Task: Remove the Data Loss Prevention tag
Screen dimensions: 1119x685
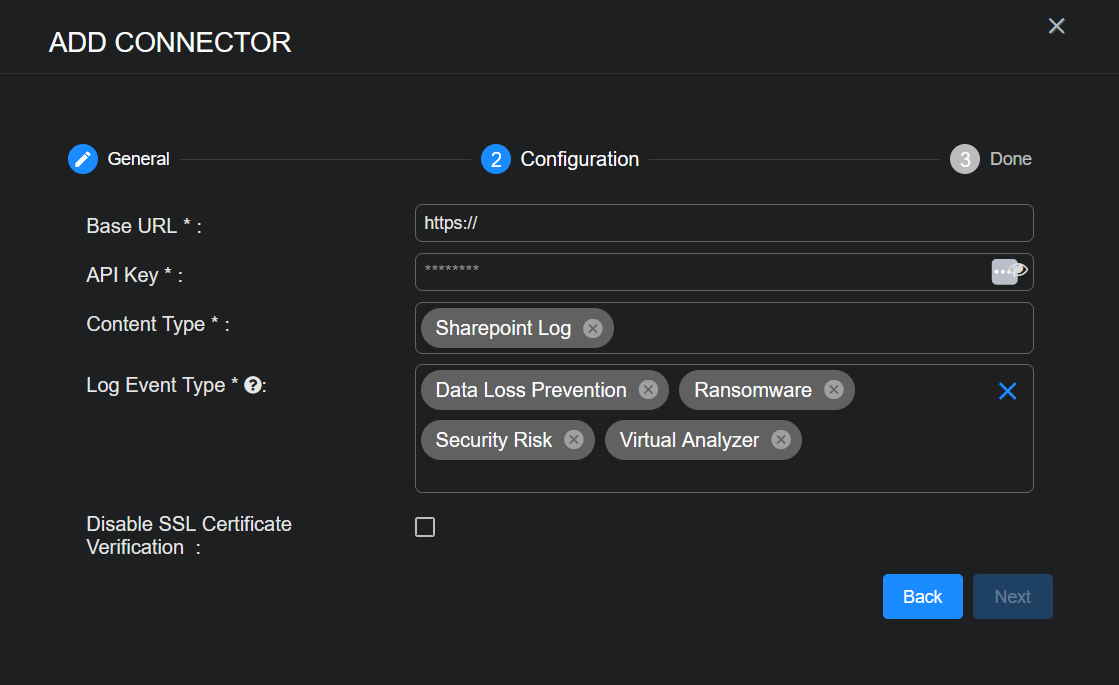Action: [x=648, y=390]
